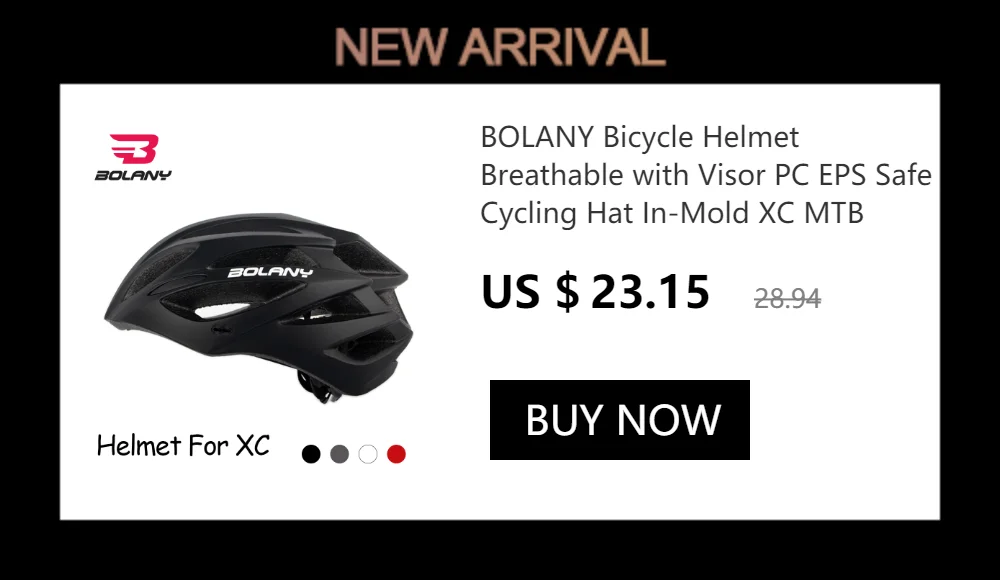Click the crossed-out 28.94 original price

(x=788, y=298)
